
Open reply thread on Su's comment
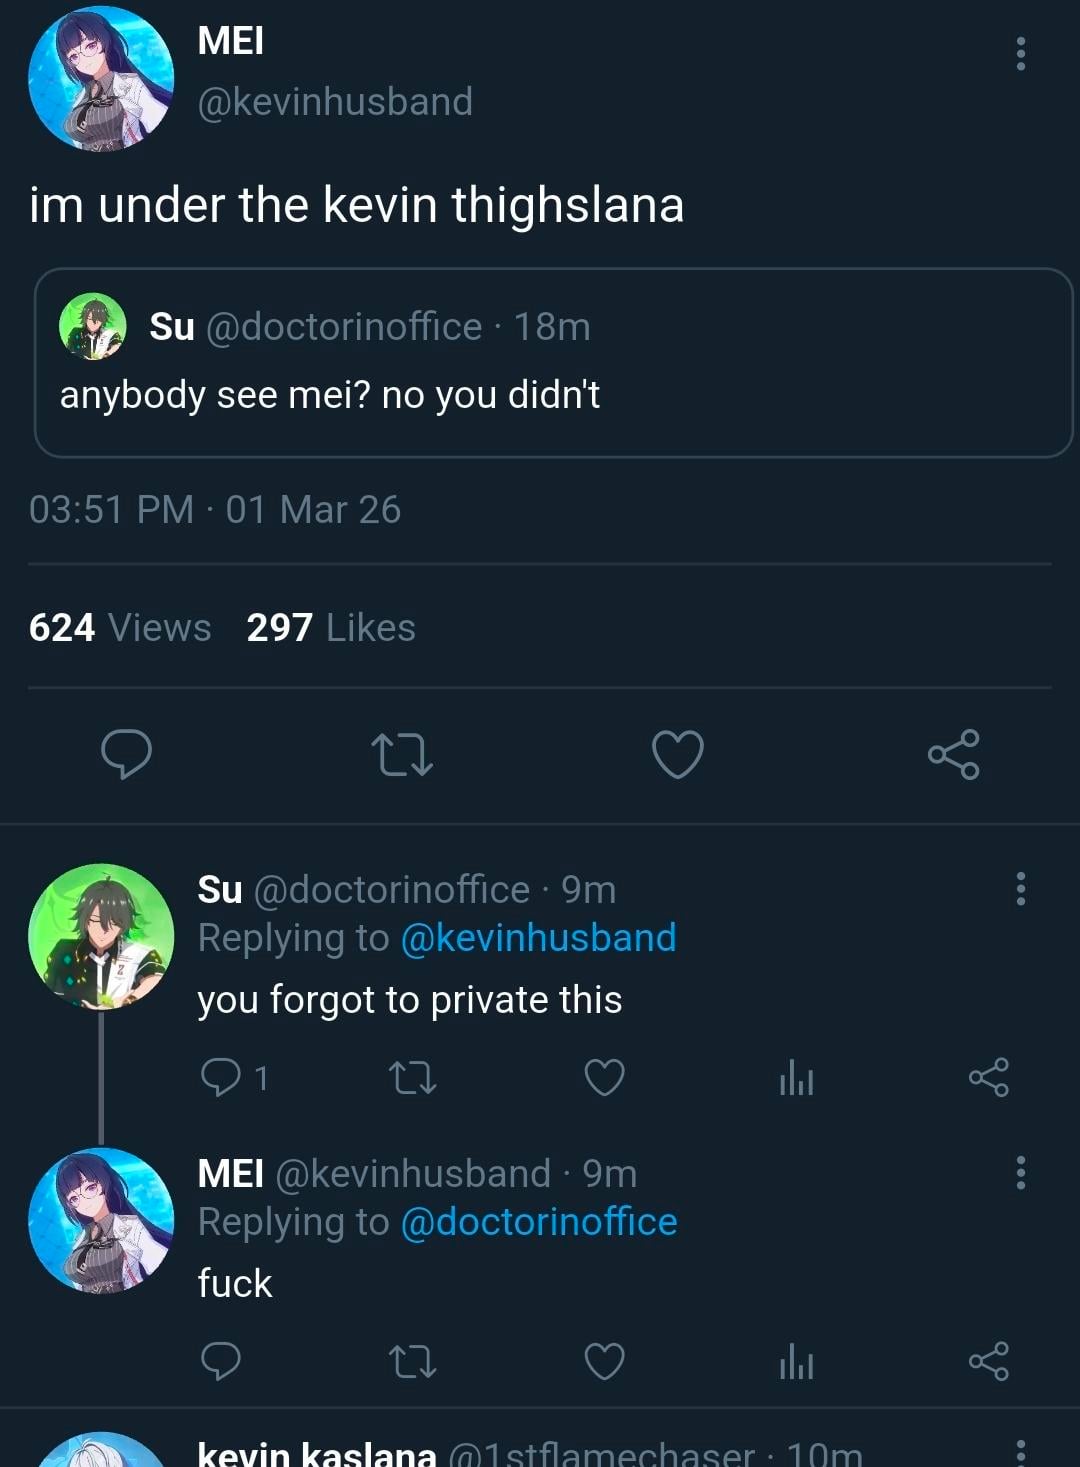pyautogui.click(x=221, y=1078)
